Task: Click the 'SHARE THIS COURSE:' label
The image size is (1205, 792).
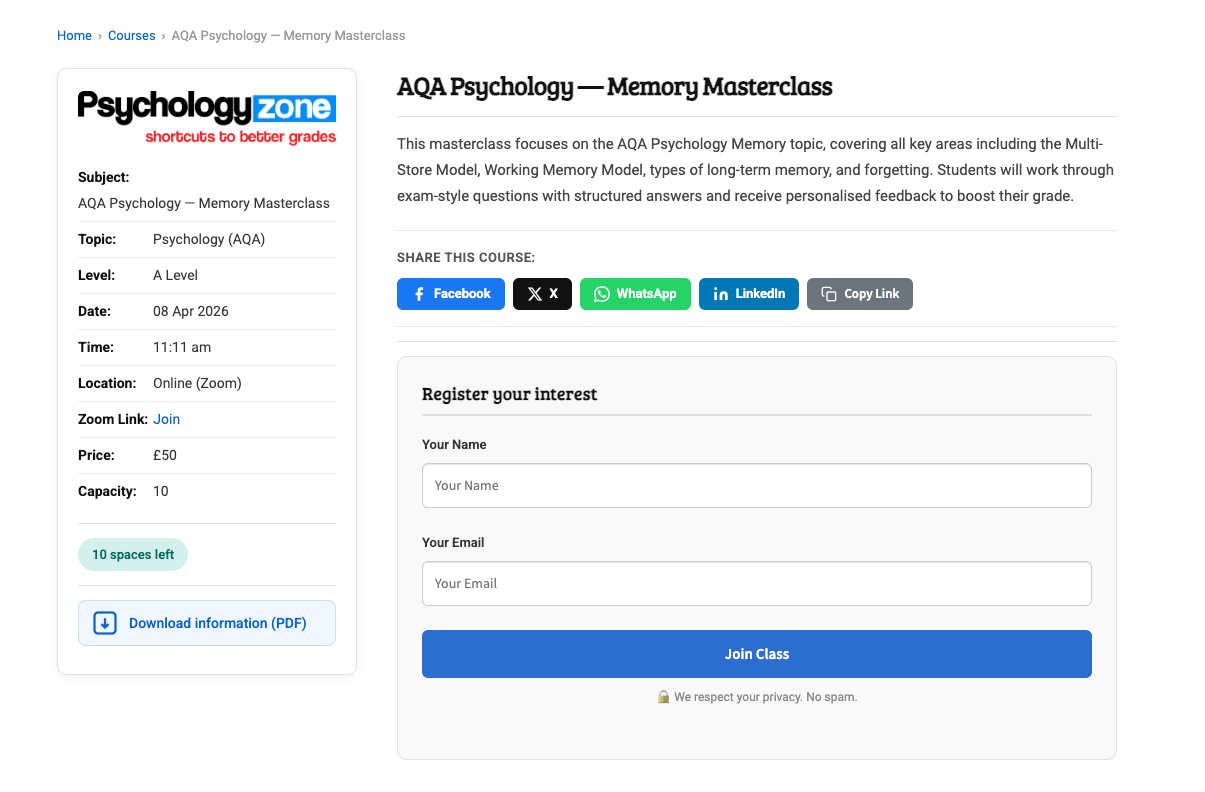Action: click(x=466, y=258)
